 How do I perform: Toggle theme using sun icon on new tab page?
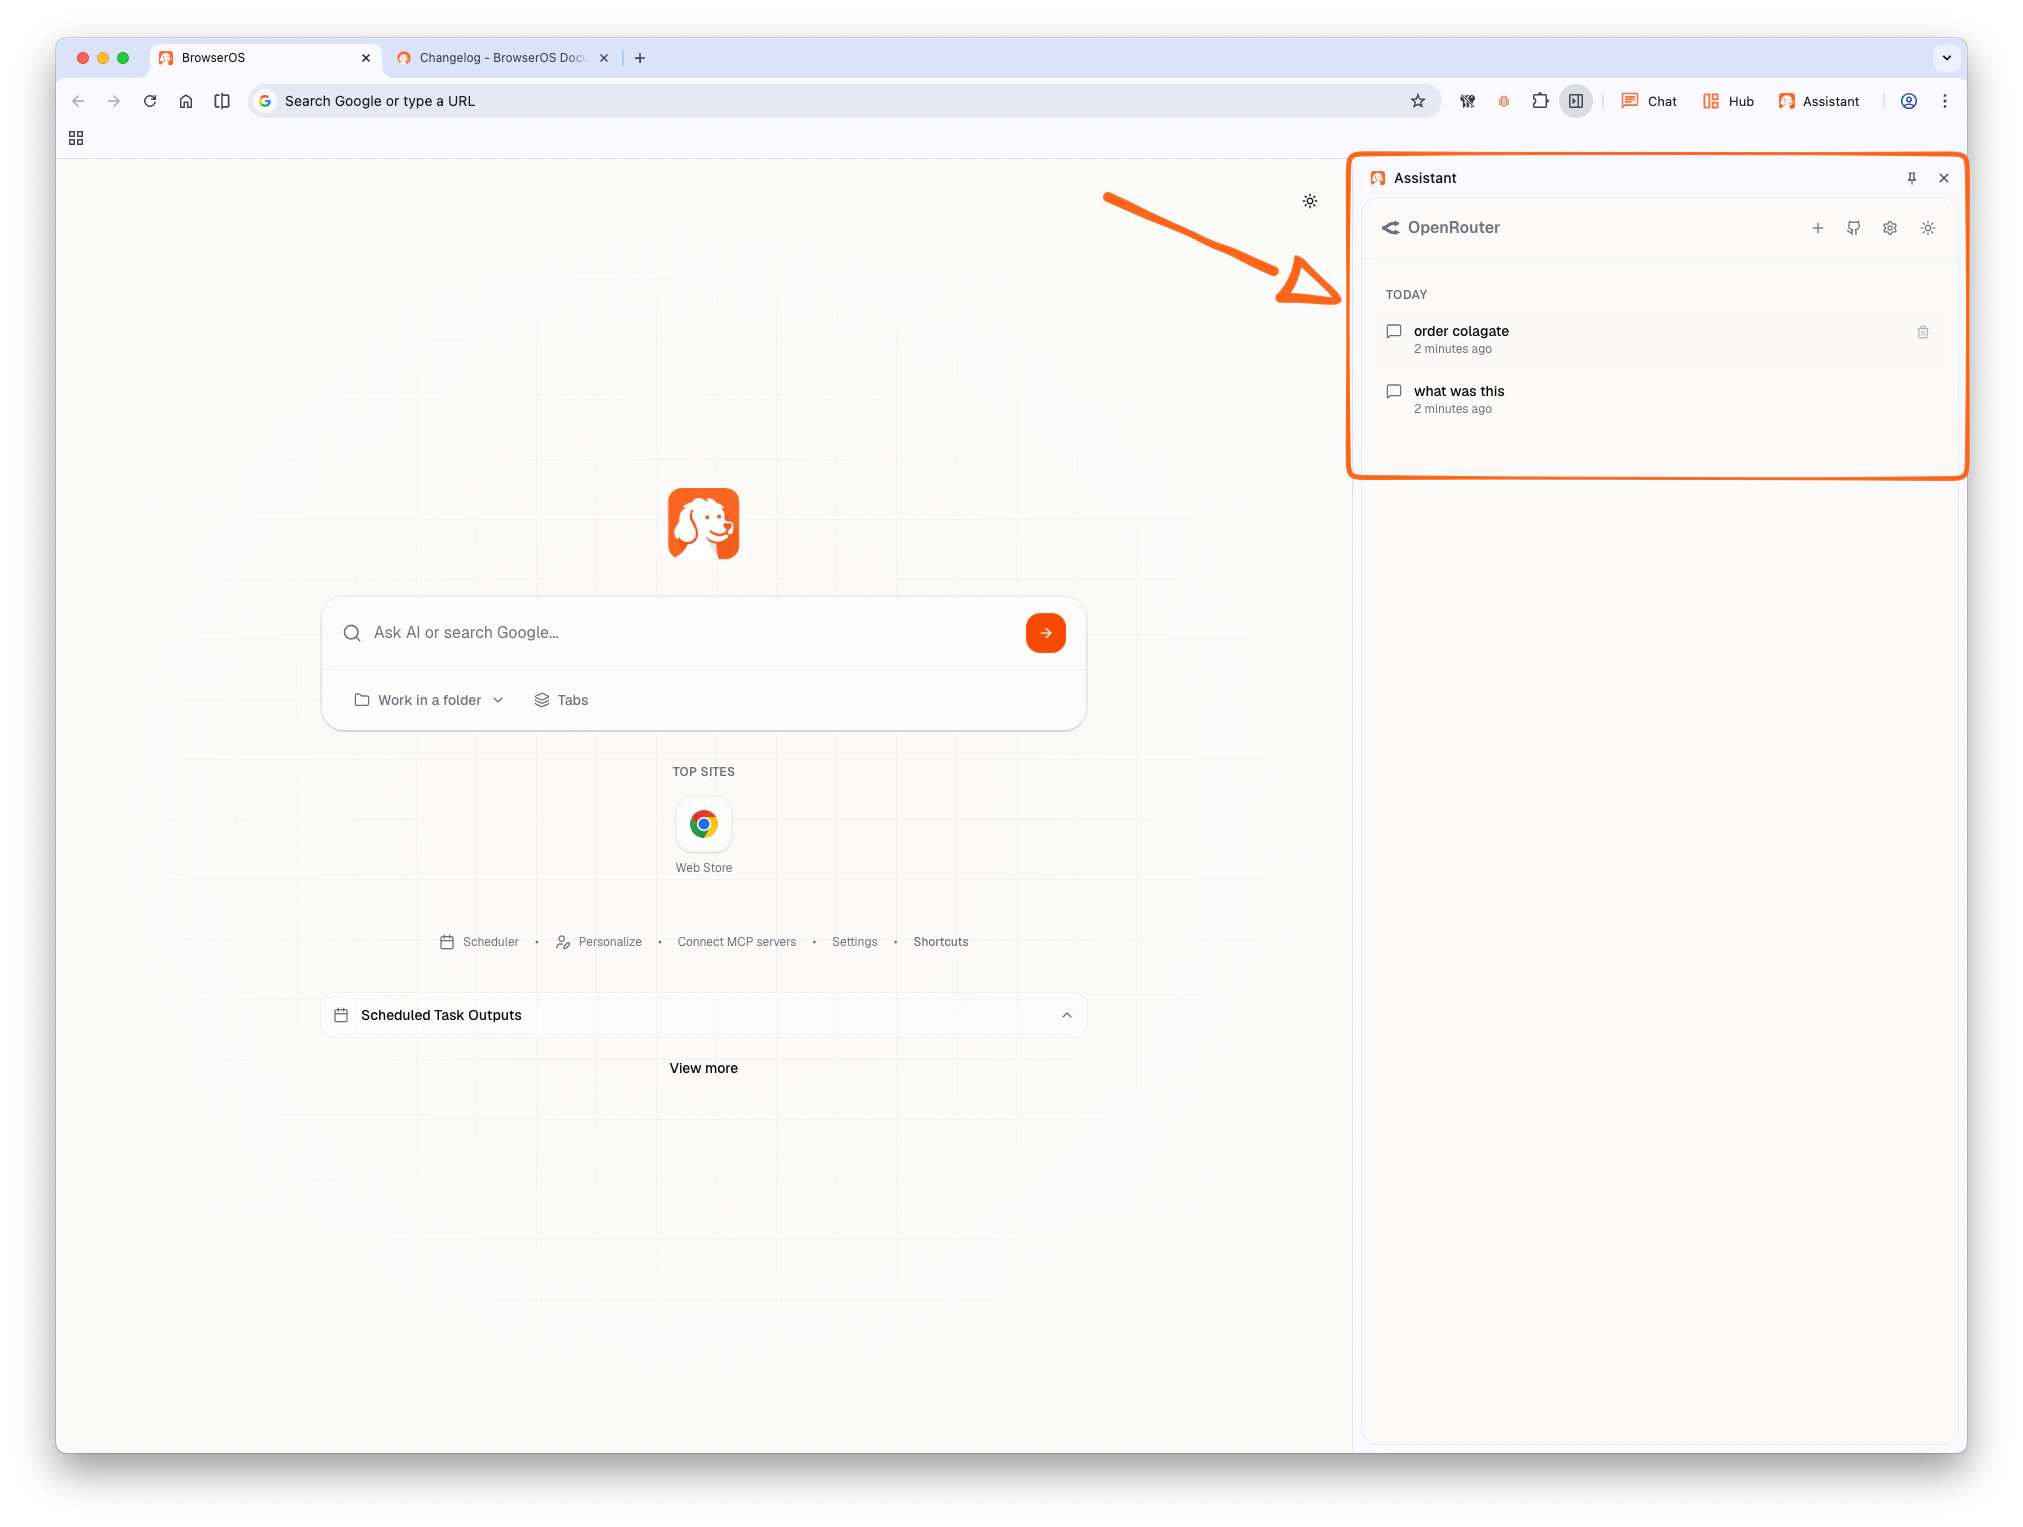(1309, 201)
